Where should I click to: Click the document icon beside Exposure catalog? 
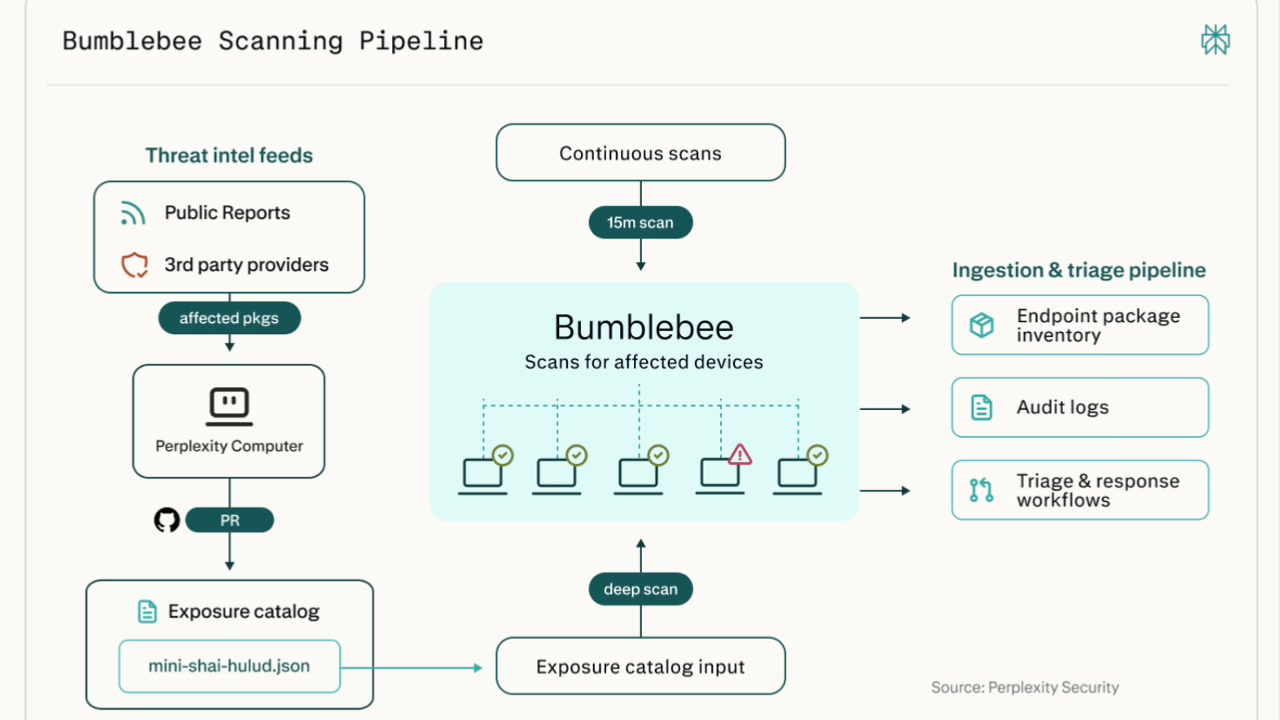(x=147, y=612)
